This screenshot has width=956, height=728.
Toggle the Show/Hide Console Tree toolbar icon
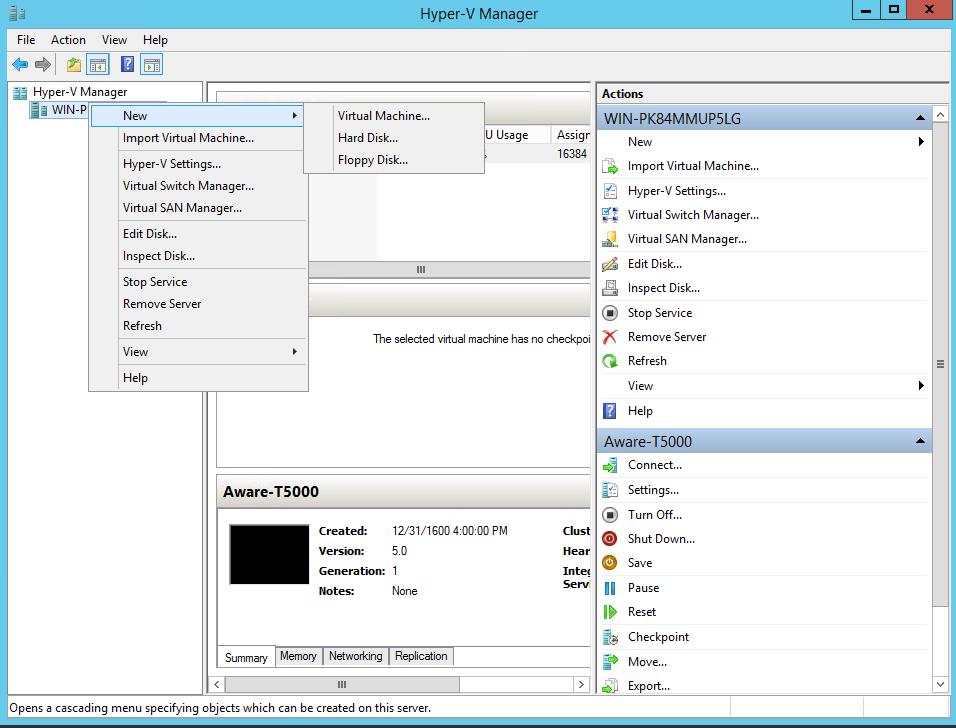click(x=98, y=64)
